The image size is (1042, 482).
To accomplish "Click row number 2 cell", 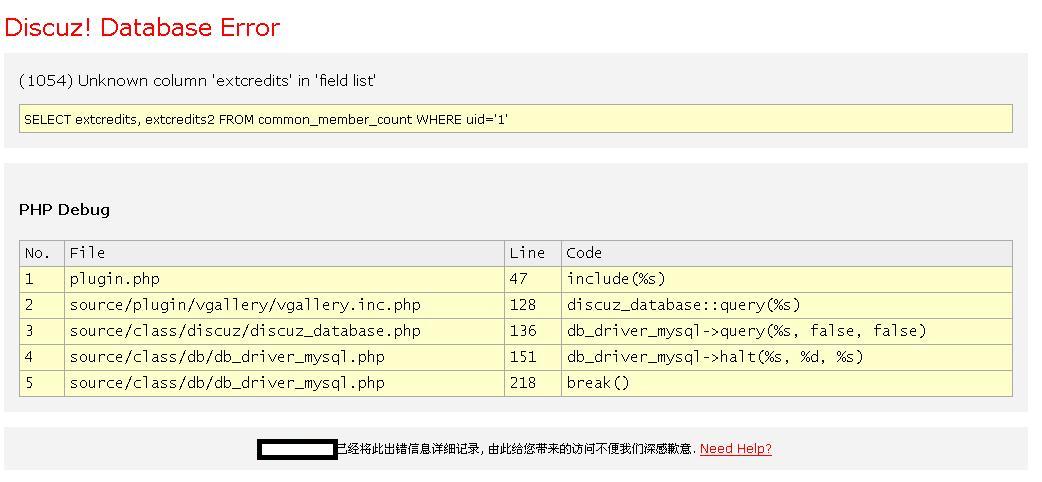I will tap(42, 305).
